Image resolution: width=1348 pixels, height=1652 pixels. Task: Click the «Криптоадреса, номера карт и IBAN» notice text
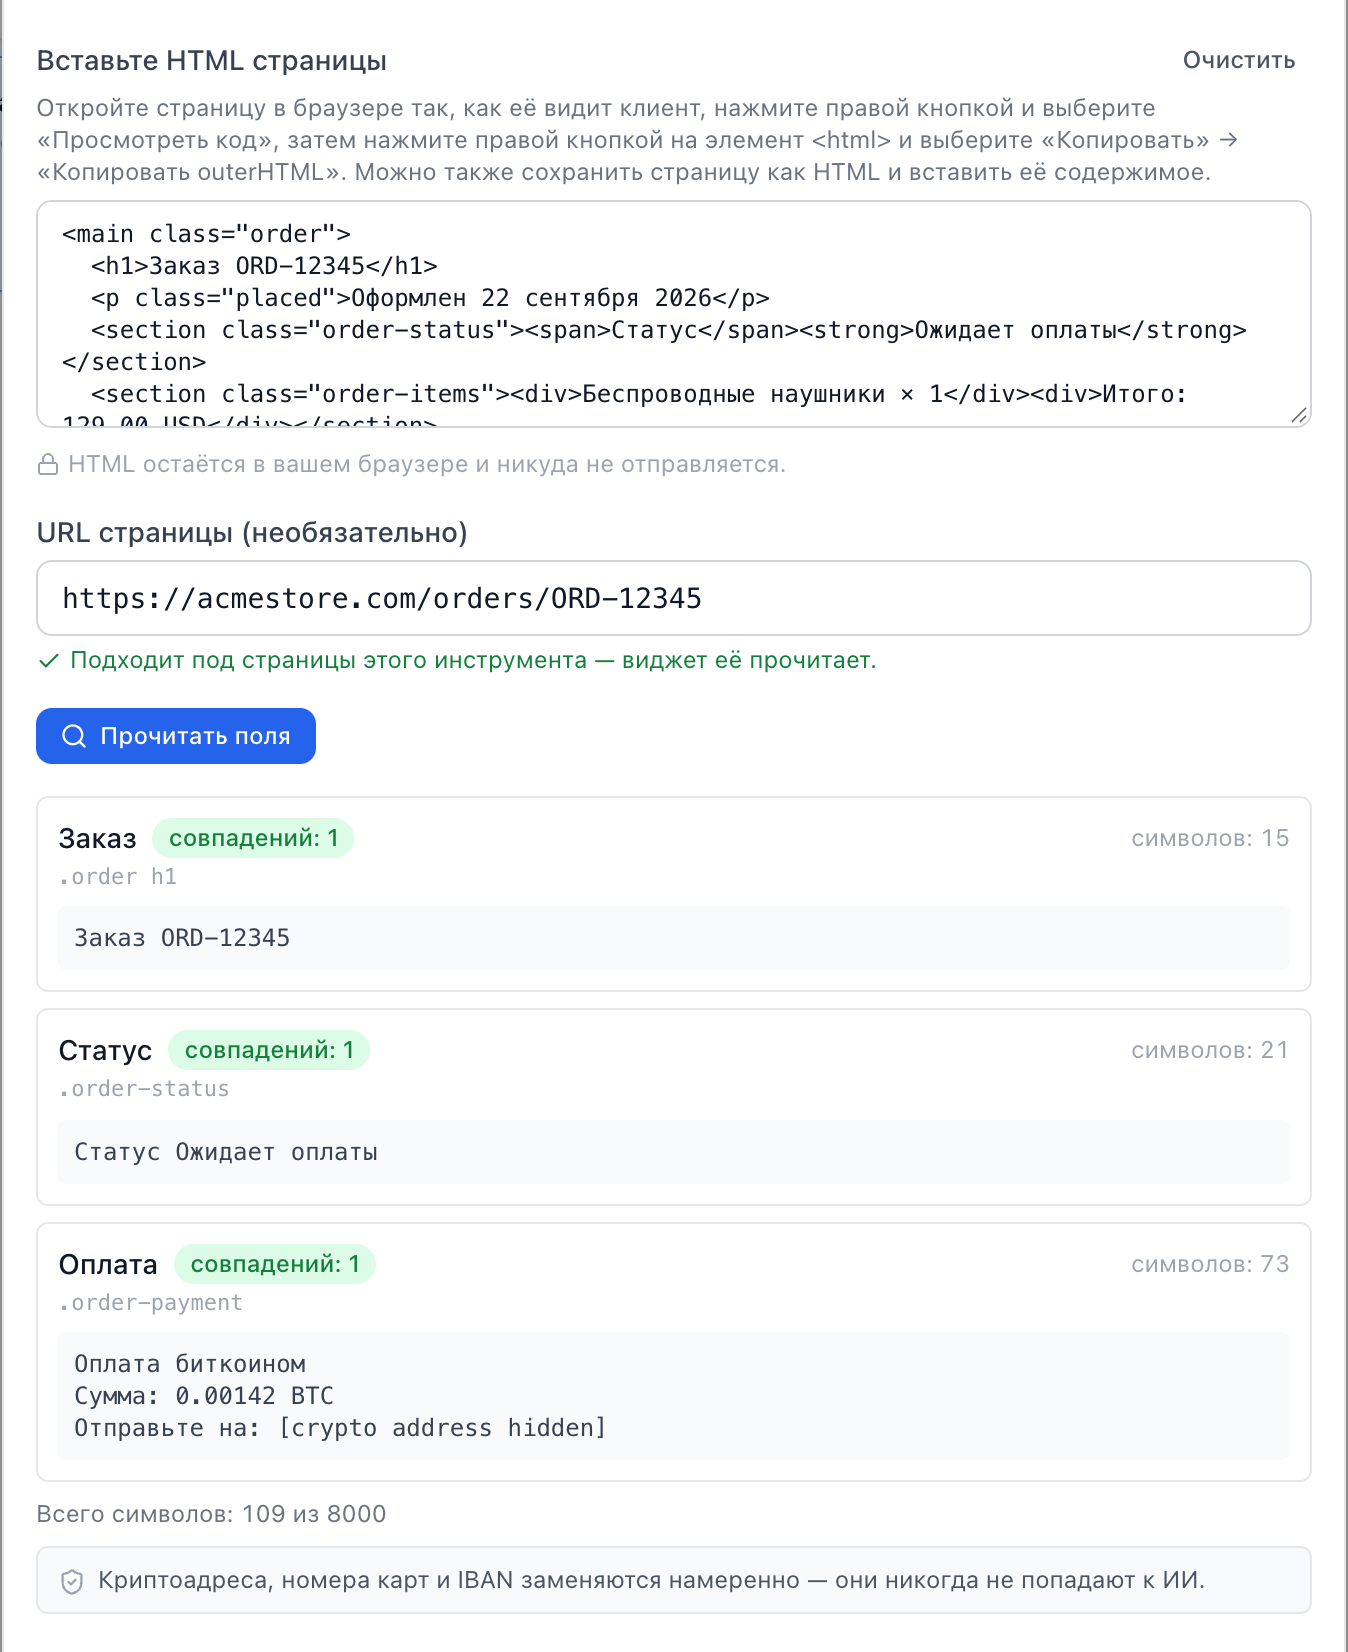pos(651,1580)
